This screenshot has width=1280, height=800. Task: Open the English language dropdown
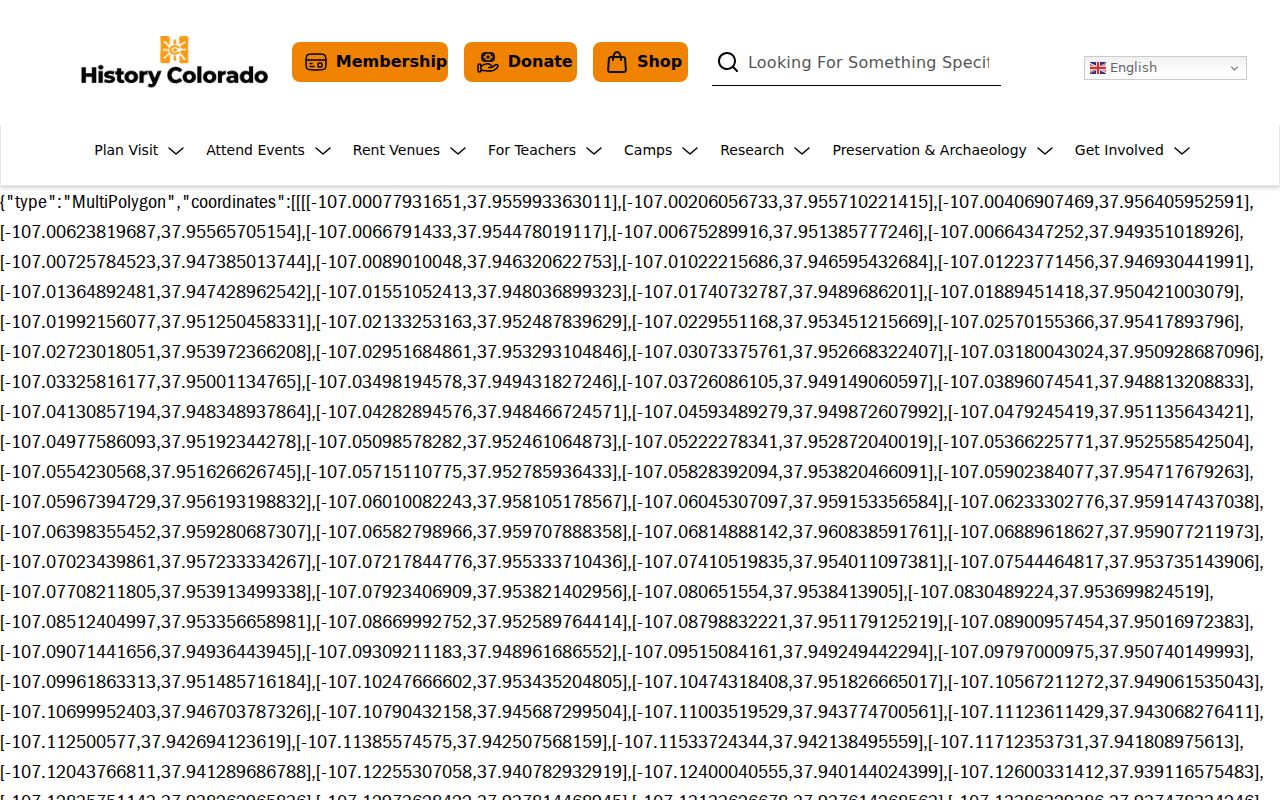[x=1165, y=68]
